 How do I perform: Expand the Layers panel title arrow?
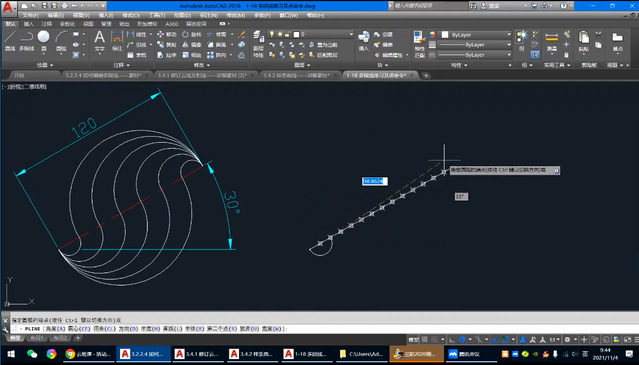point(309,65)
